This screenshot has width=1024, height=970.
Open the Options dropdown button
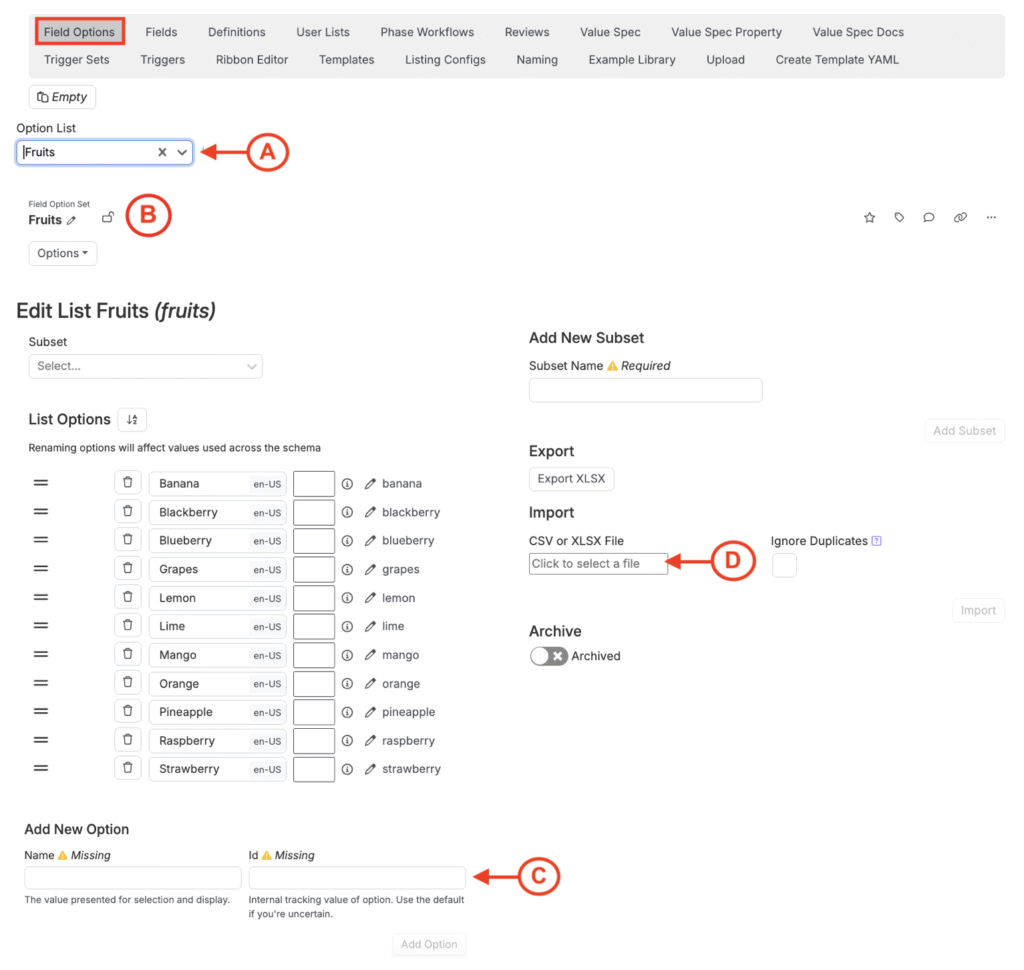click(62, 253)
